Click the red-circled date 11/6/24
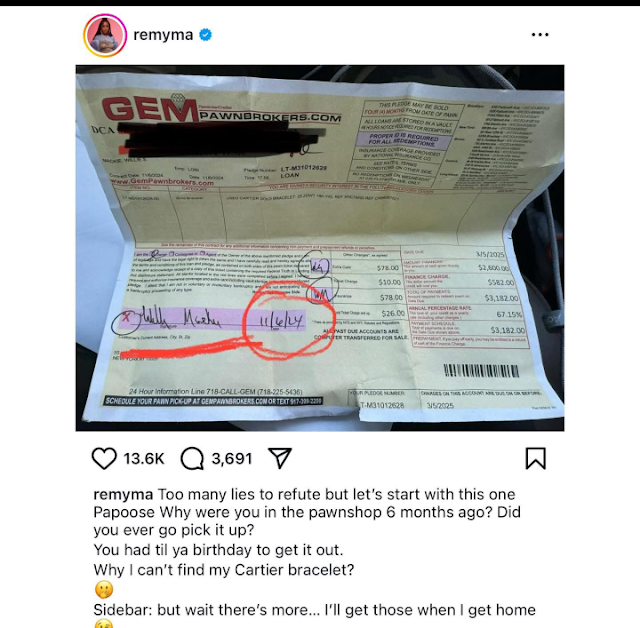The image size is (640, 628). 282,322
